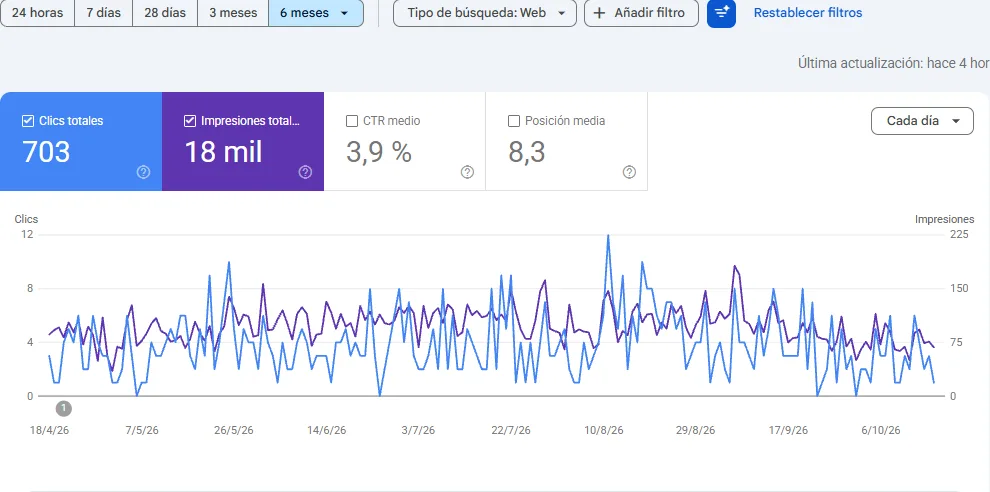Screen dimensions: 990x492
Task: Open the 6 meses date range dropdown
Action: tap(316, 13)
